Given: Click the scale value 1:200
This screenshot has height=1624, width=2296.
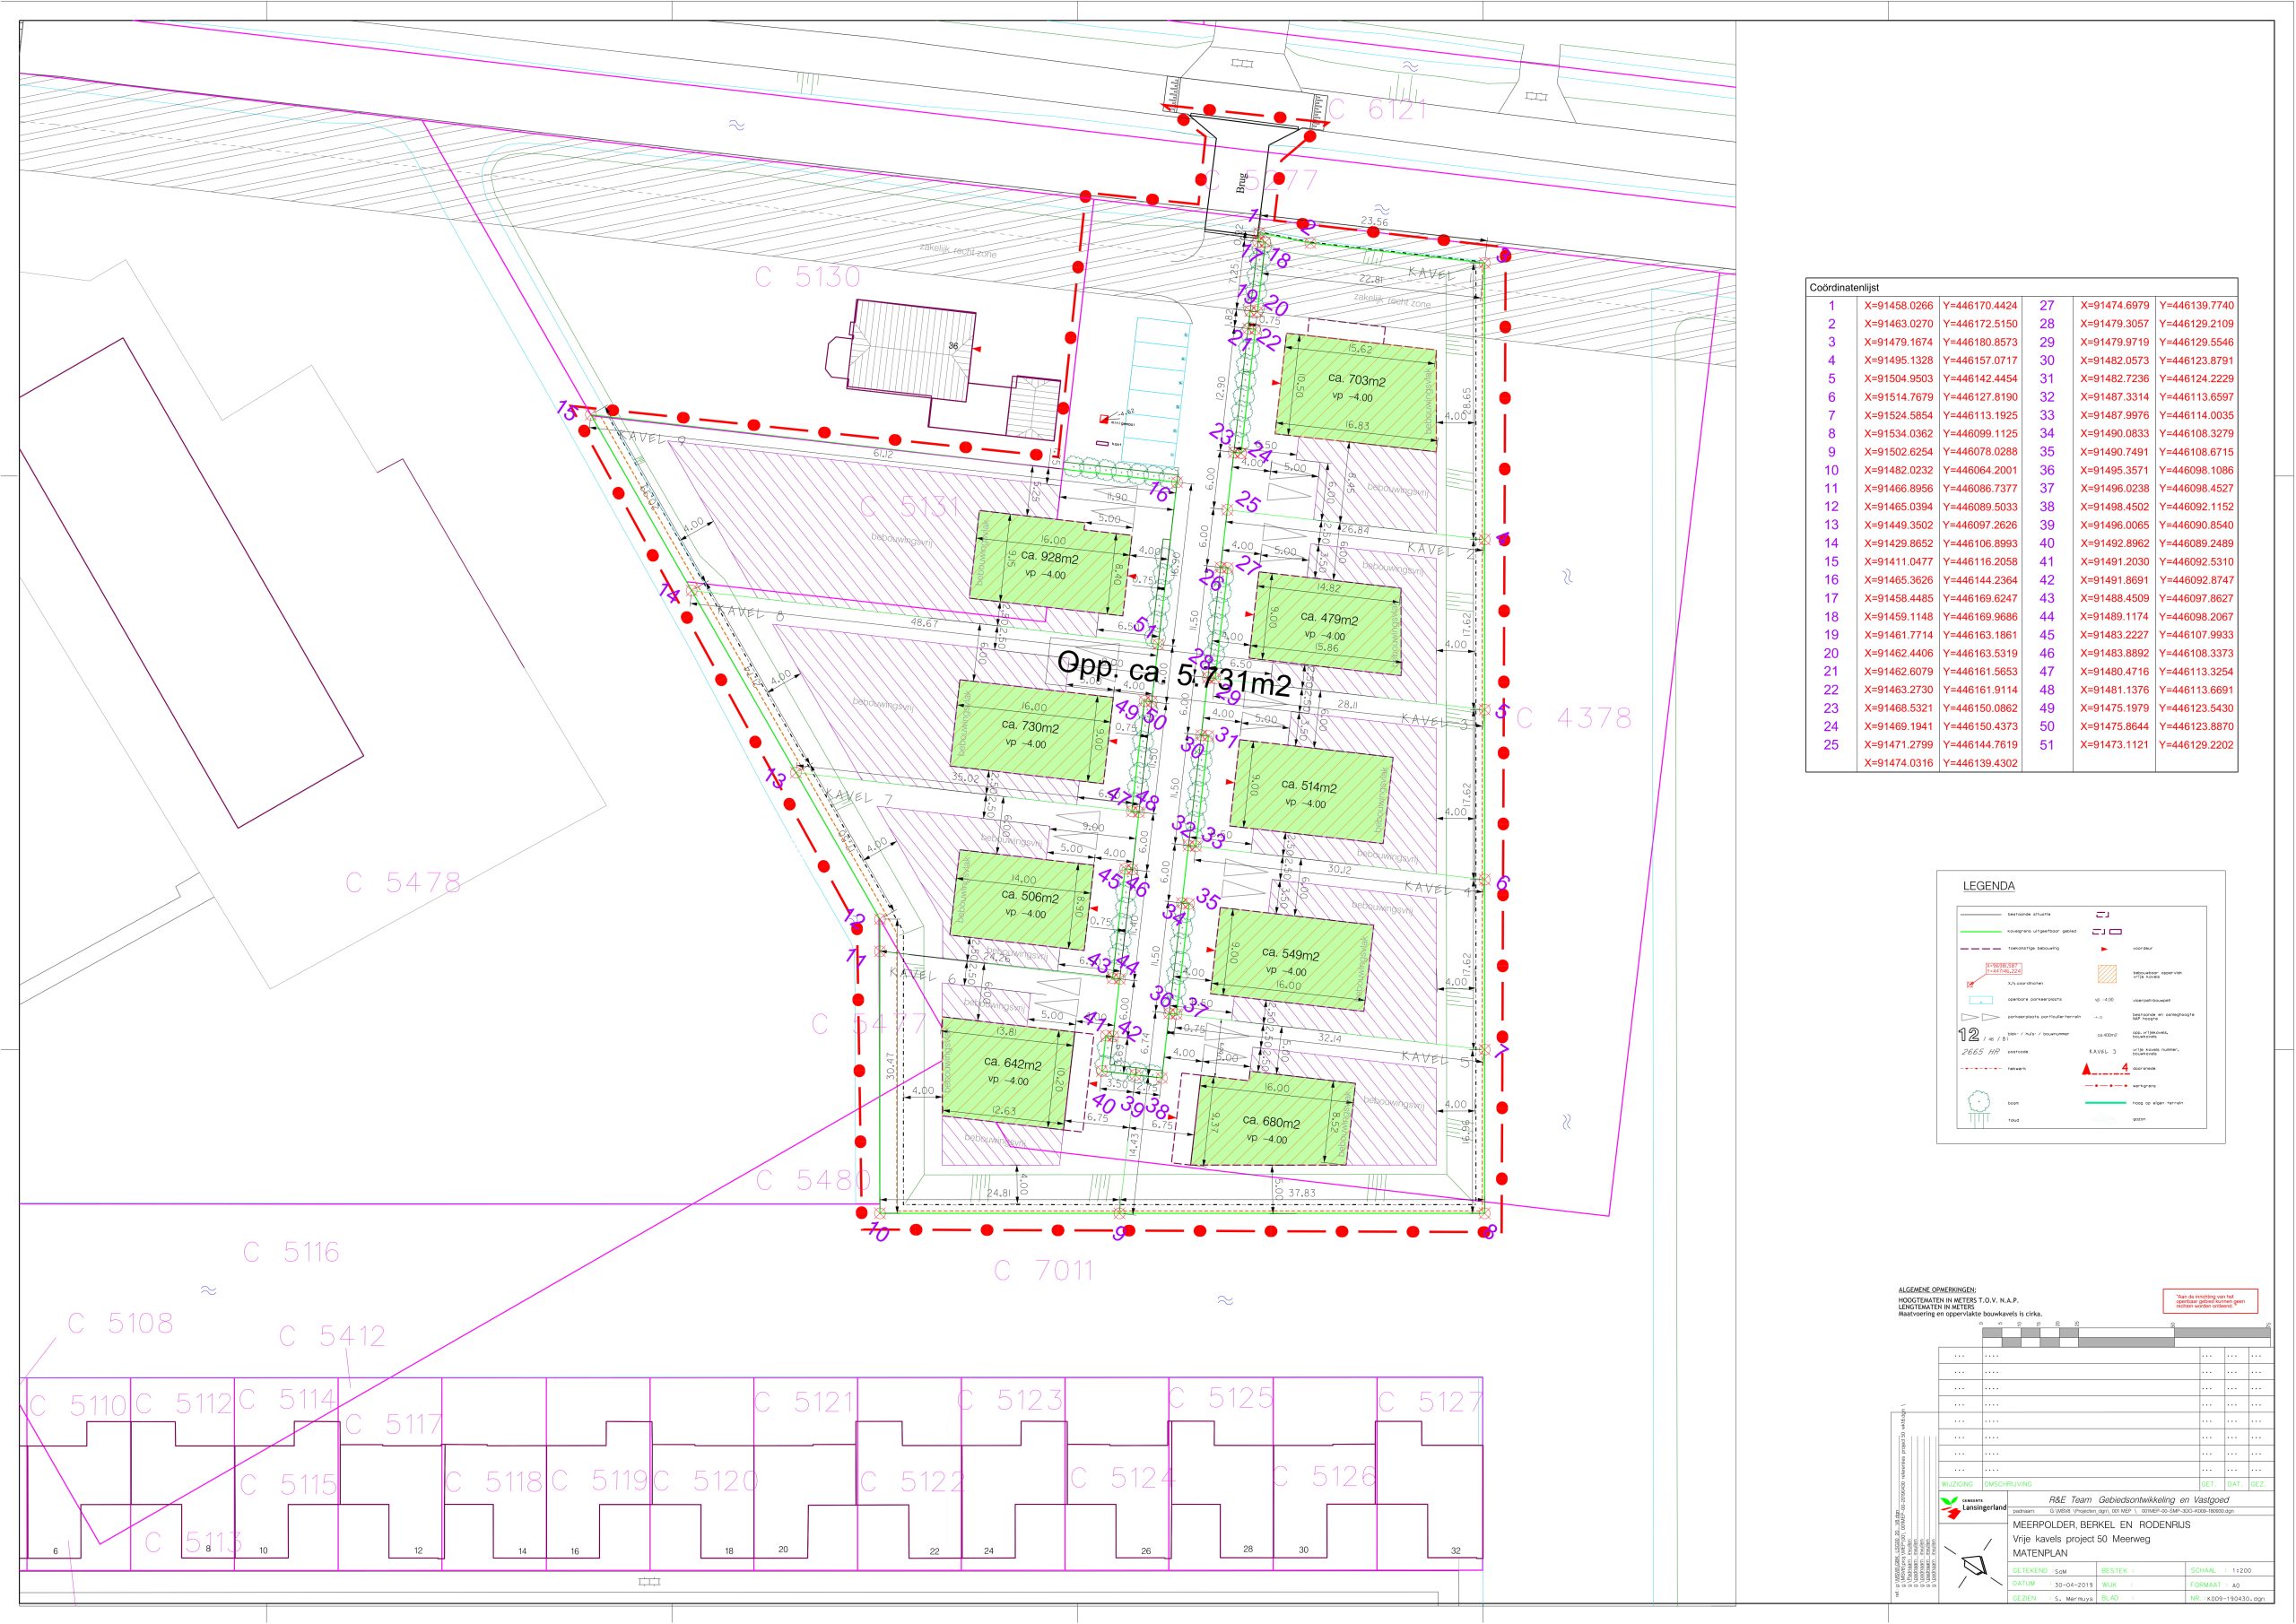Looking at the screenshot, I should point(2241,1570).
